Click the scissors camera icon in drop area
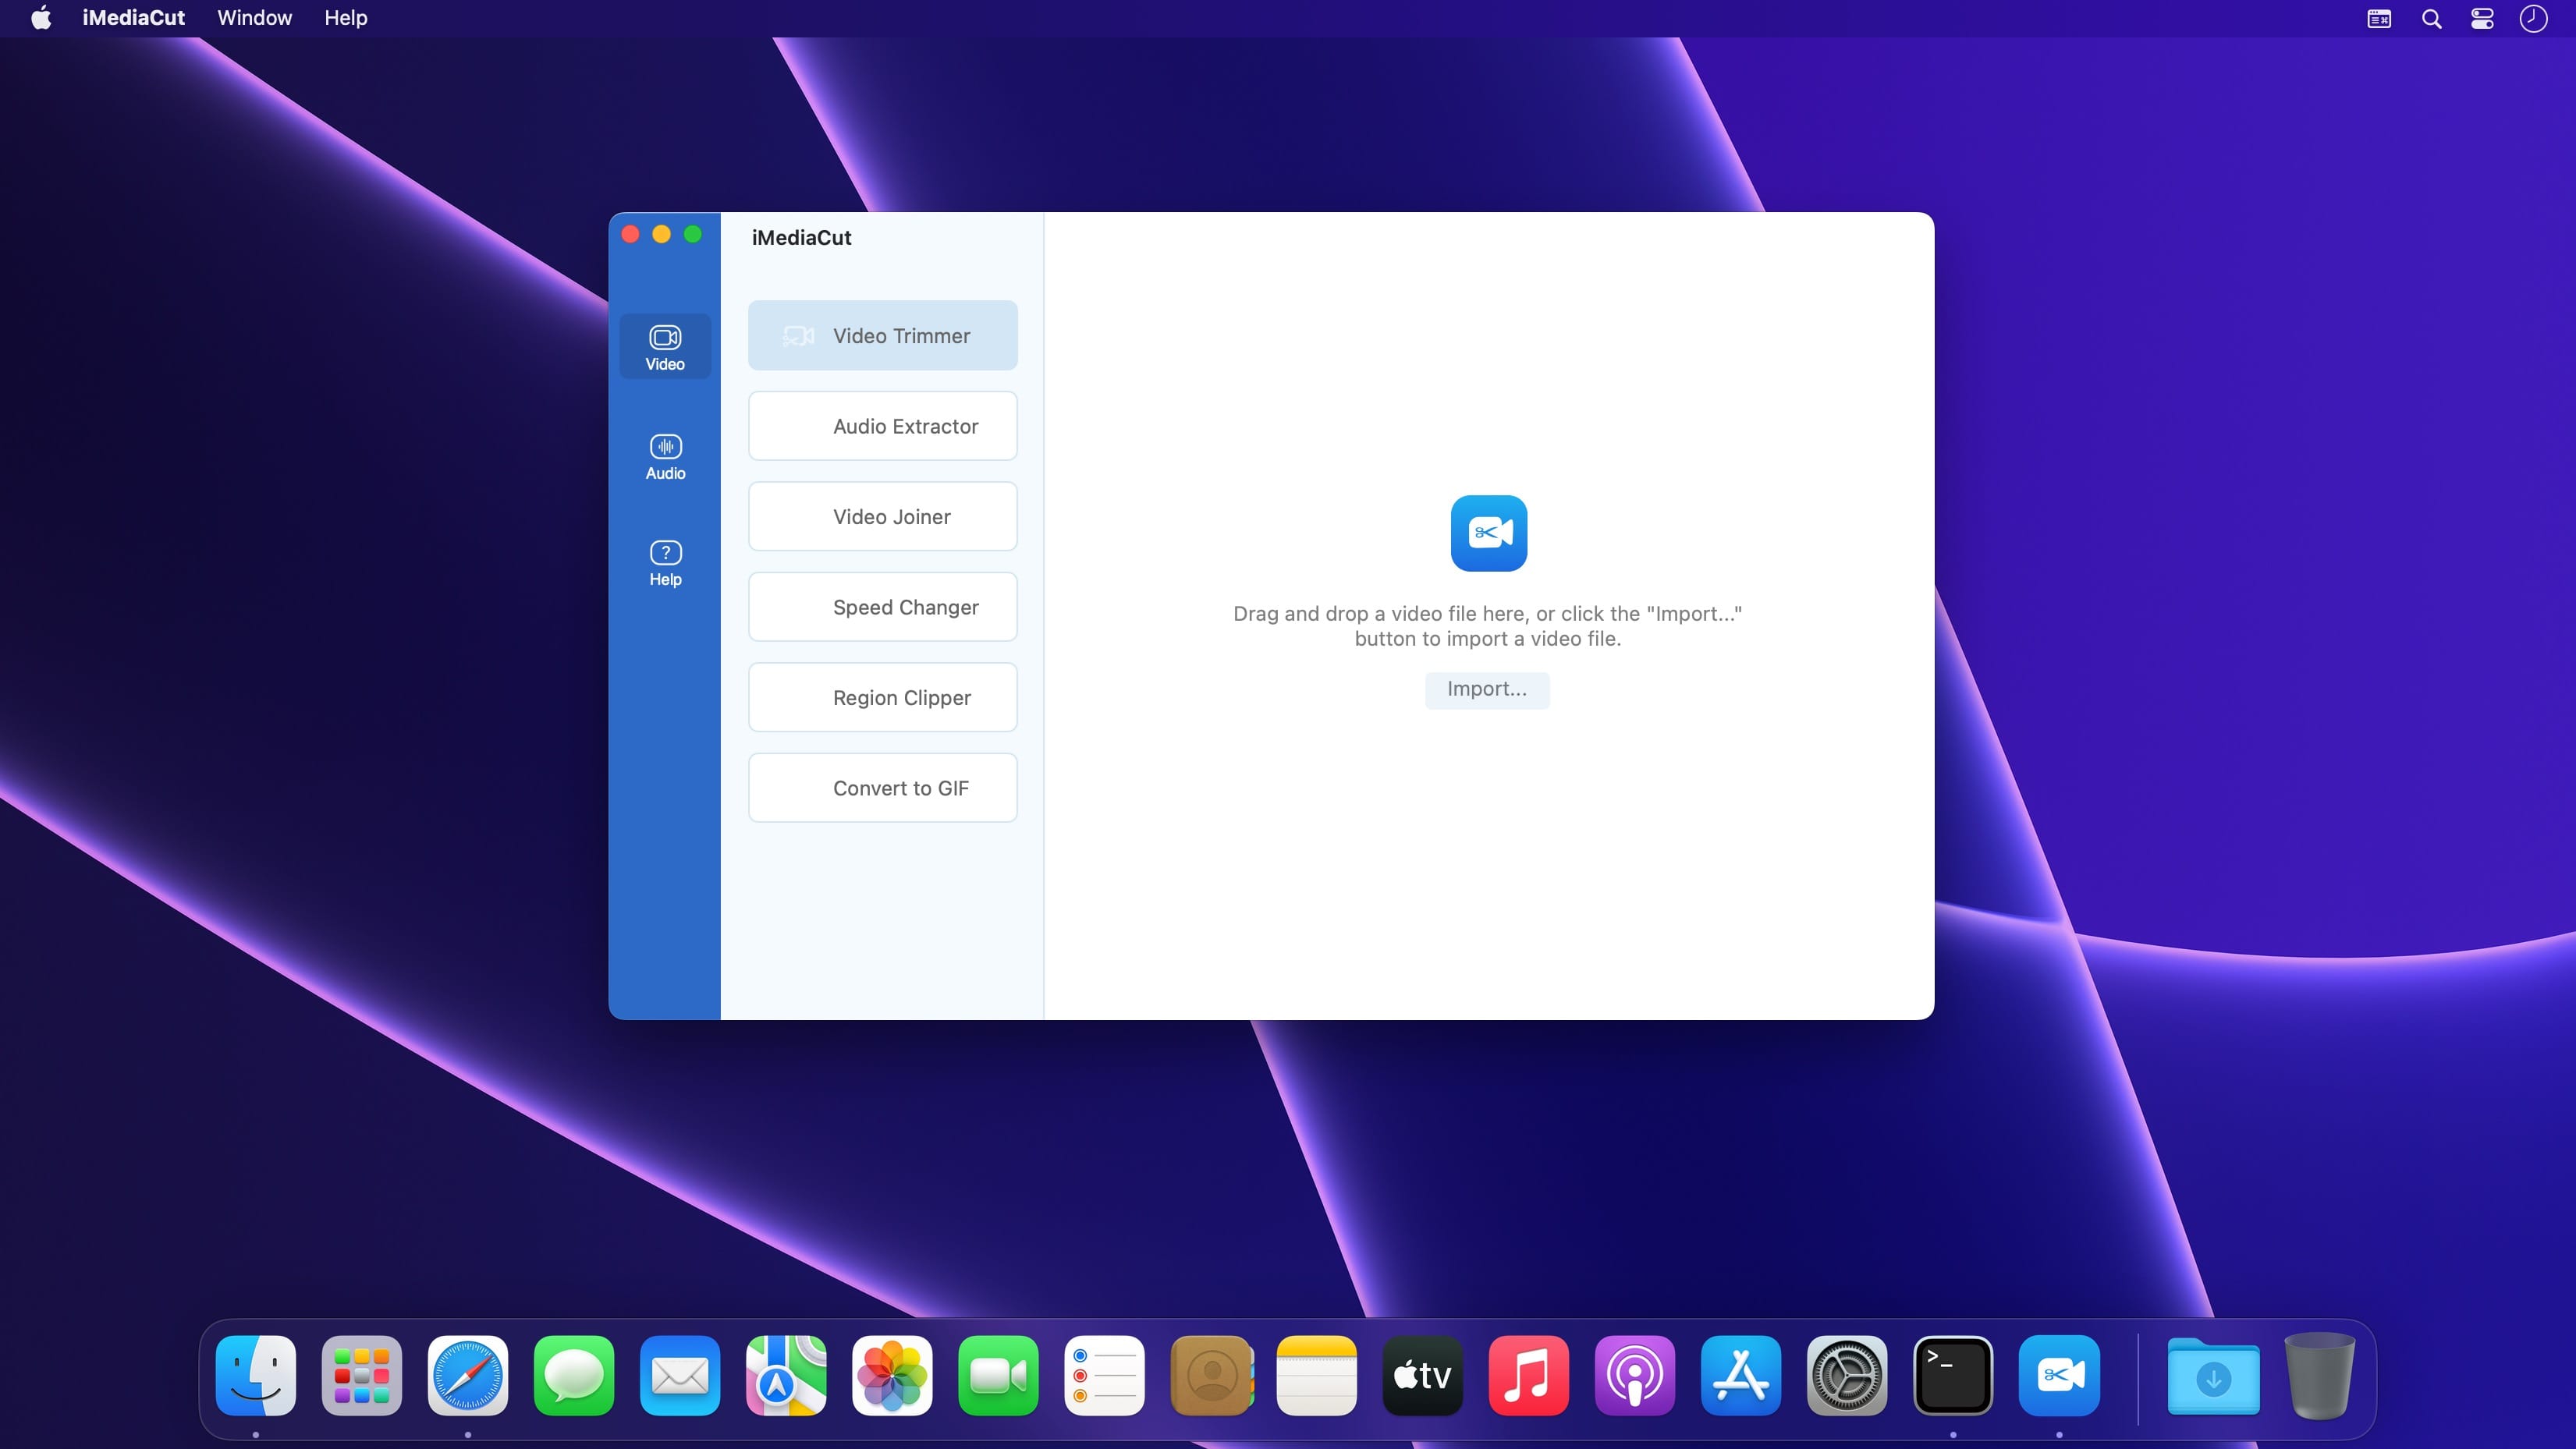 pos(1488,533)
